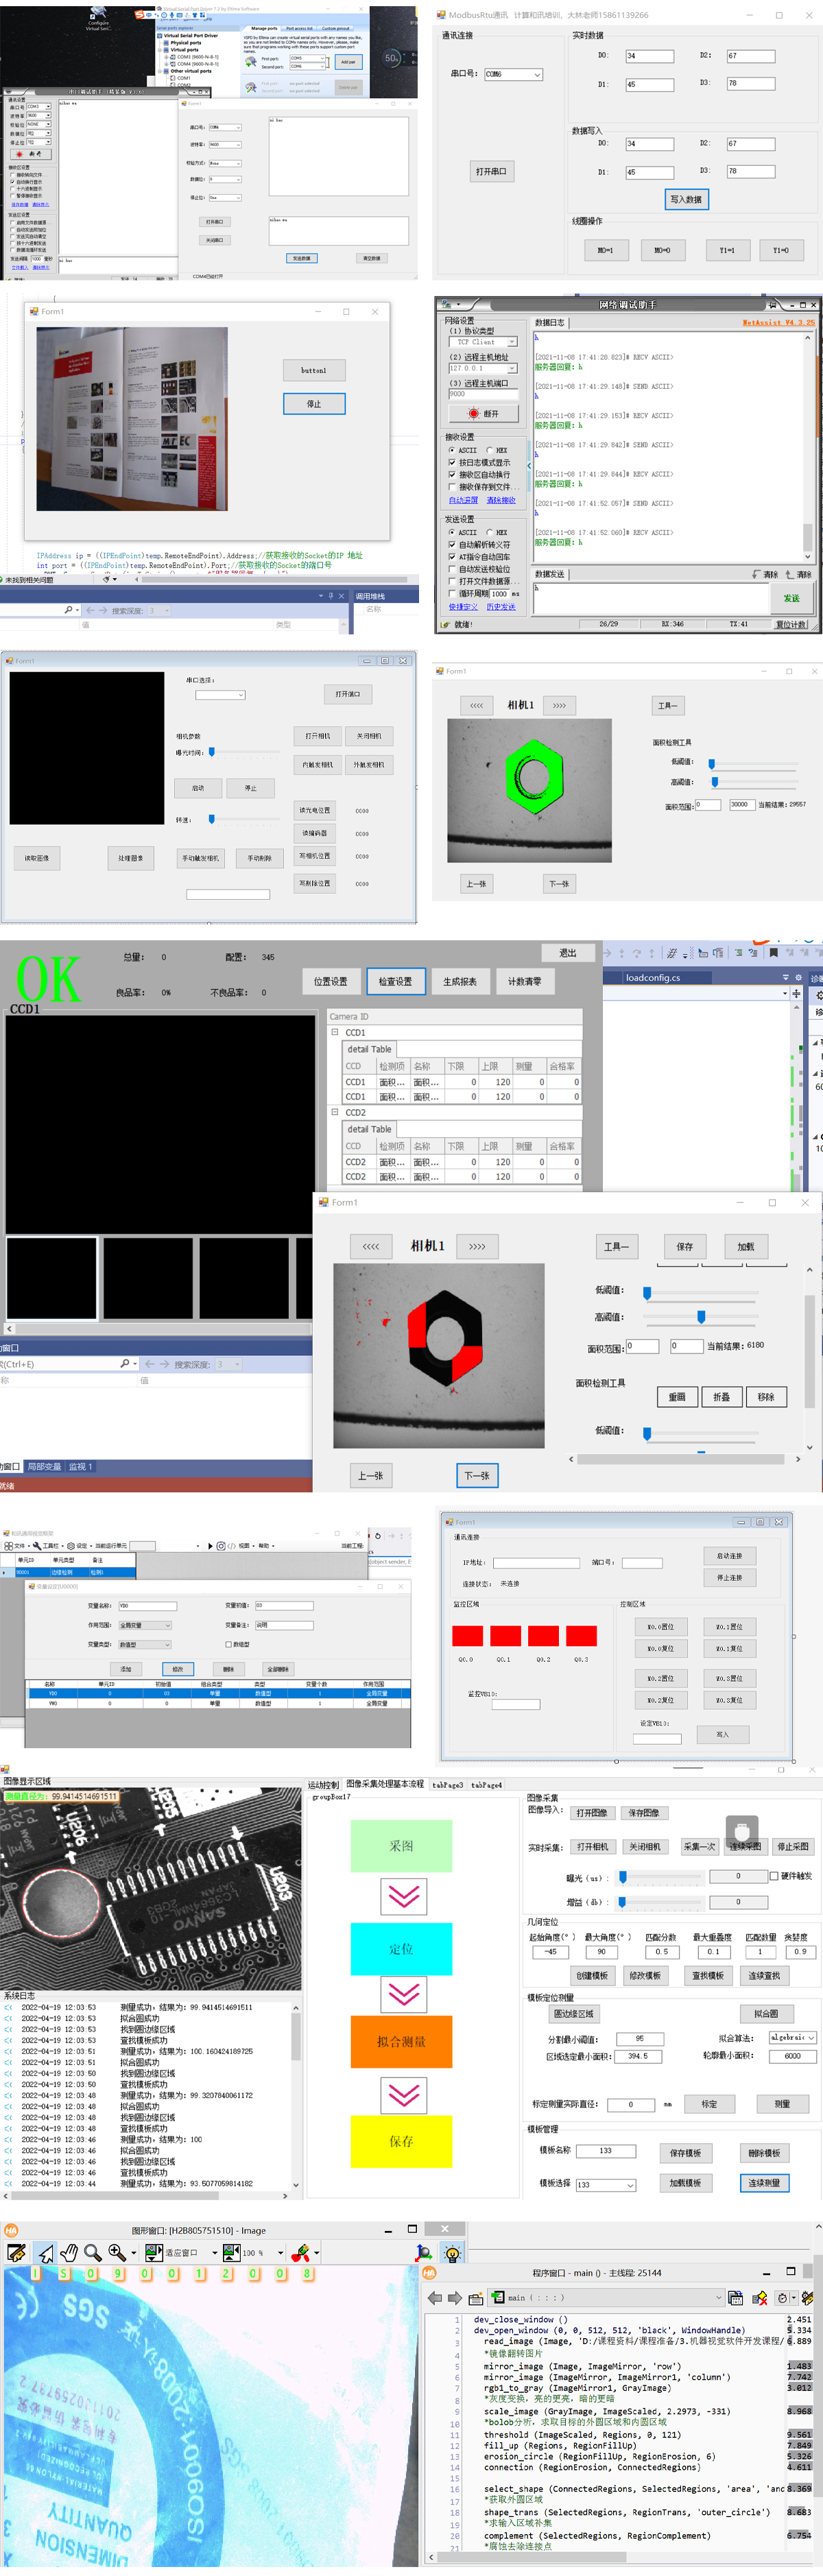Click 标定 button
The width and height of the screenshot is (823, 2576).
tap(709, 2104)
